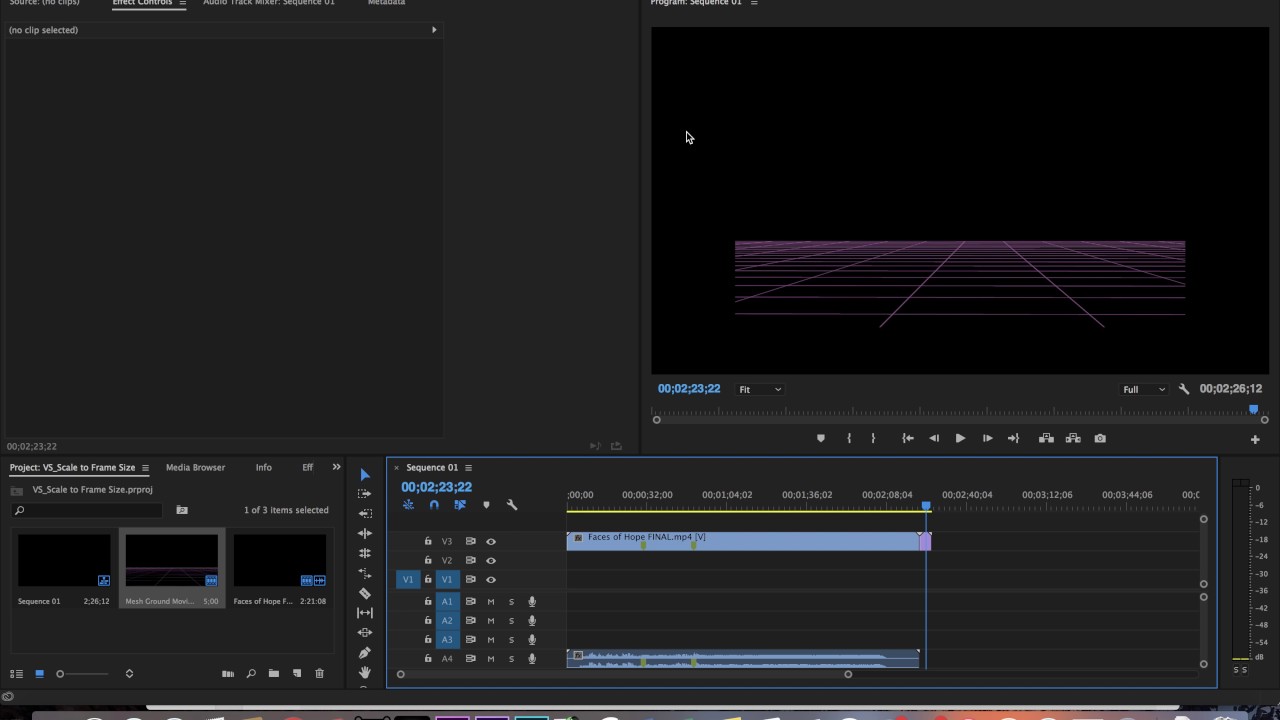Image resolution: width=1280 pixels, height=720 pixels.
Task: Open the Info panel tab
Action: pos(263,467)
